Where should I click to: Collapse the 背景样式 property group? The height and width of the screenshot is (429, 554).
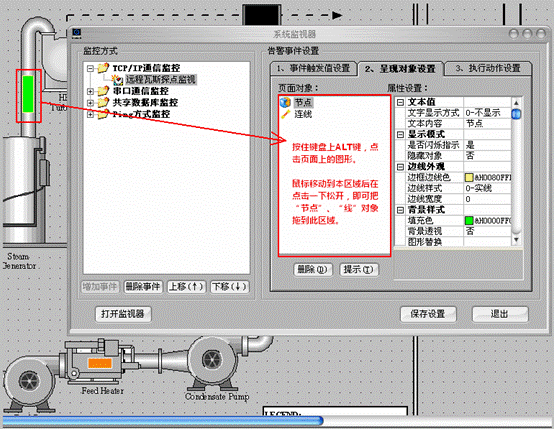click(400, 210)
